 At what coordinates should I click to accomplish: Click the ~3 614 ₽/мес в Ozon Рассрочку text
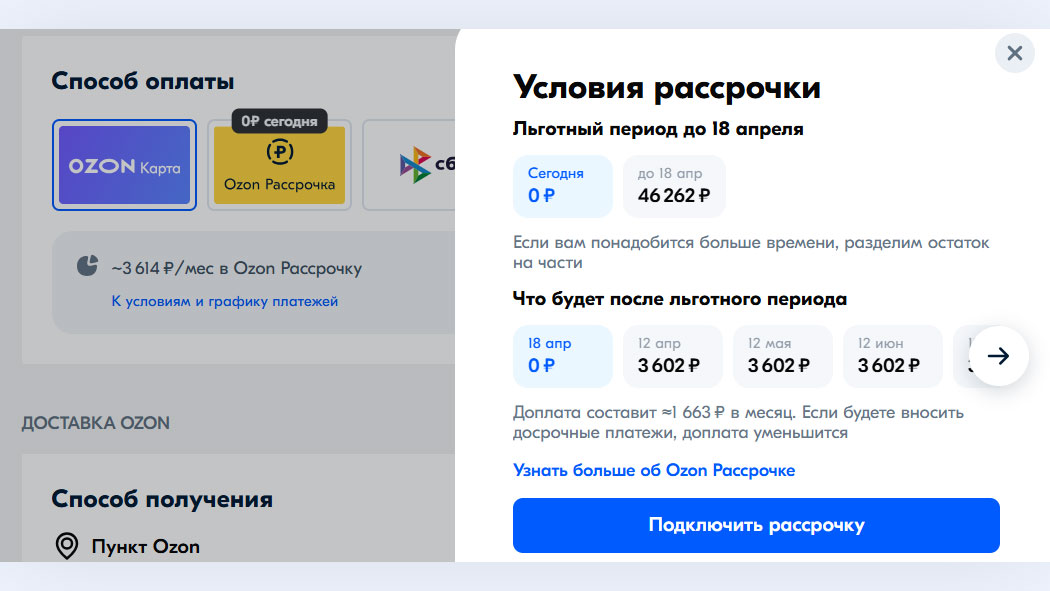coord(236,268)
